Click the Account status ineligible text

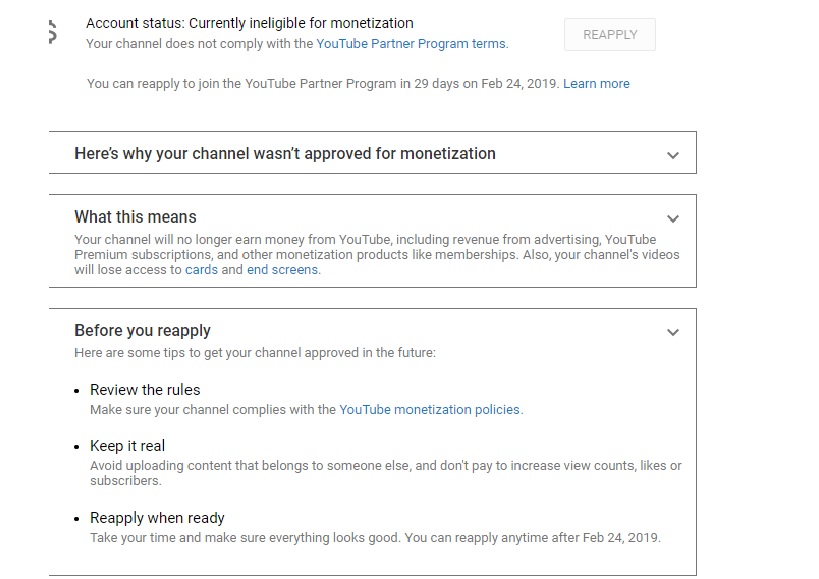pyautogui.click(x=249, y=23)
